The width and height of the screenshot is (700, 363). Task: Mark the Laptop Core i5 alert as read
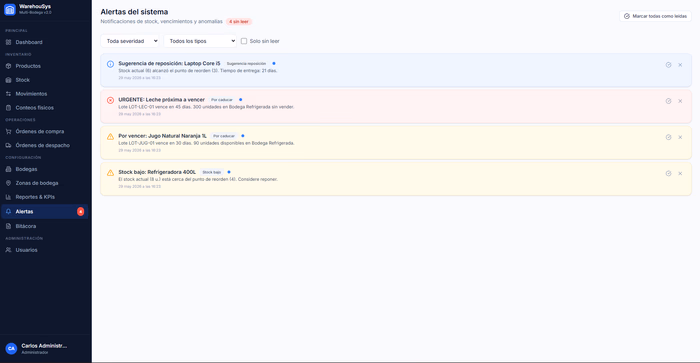(668, 65)
